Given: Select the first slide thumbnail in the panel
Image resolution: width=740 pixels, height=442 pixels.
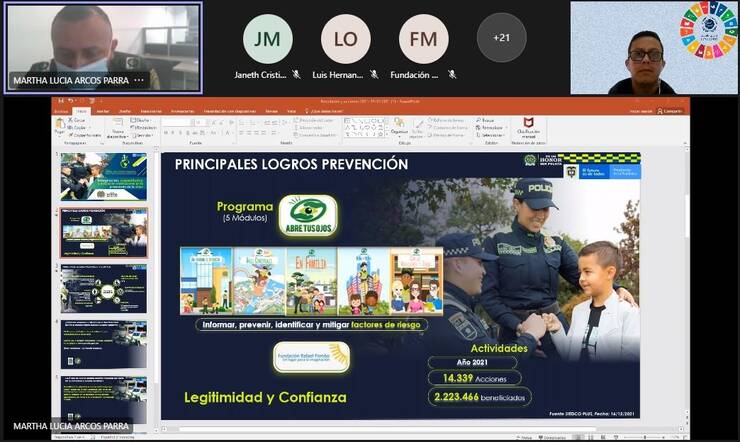Looking at the screenshot, I should tap(104, 177).
